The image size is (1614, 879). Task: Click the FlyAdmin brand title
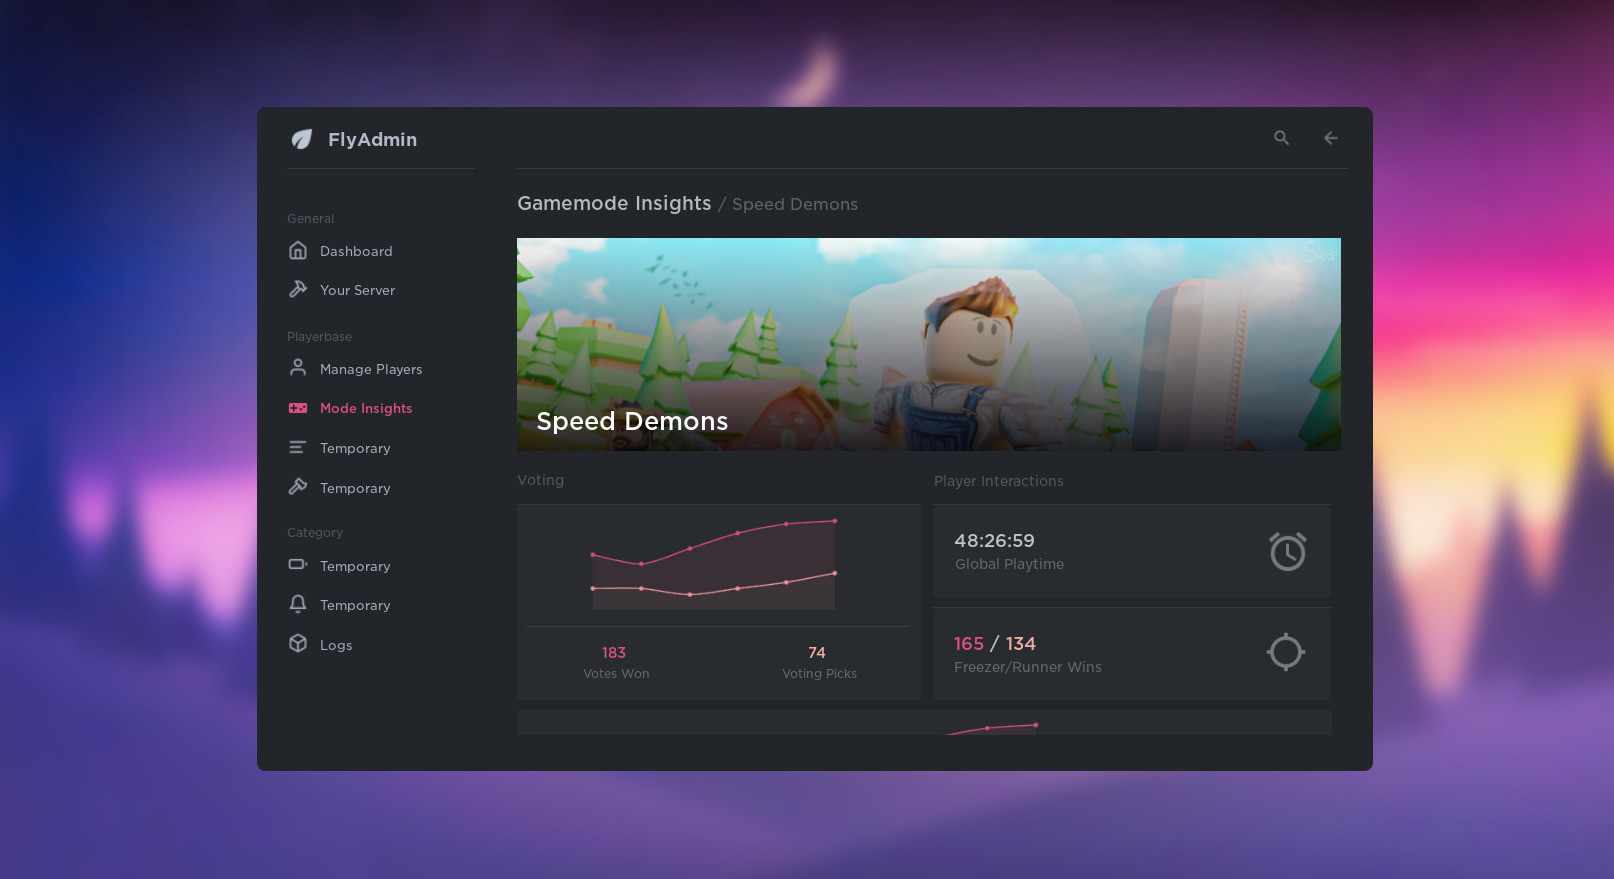click(x=372, y=140)
